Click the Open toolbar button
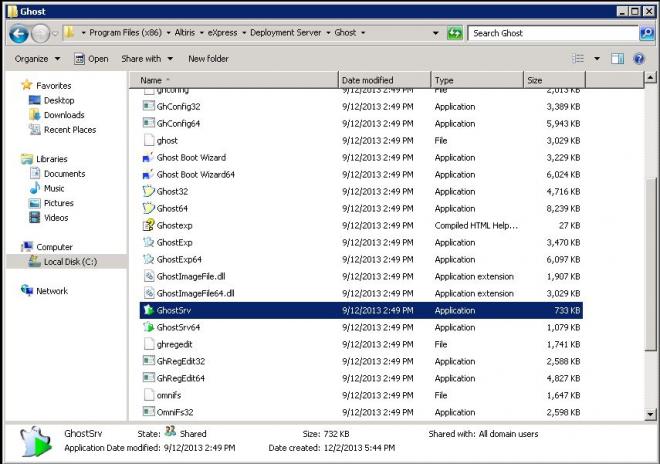660x464 pixels. (91, 59)
